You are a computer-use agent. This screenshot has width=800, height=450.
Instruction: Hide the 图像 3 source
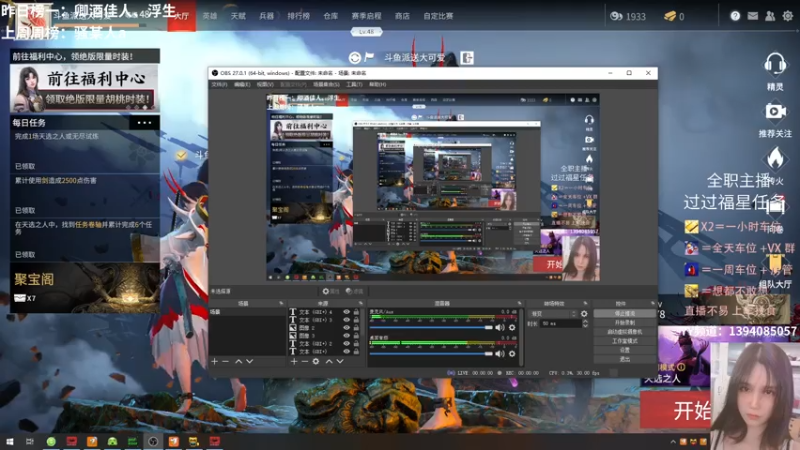click(x=346, y=336)
